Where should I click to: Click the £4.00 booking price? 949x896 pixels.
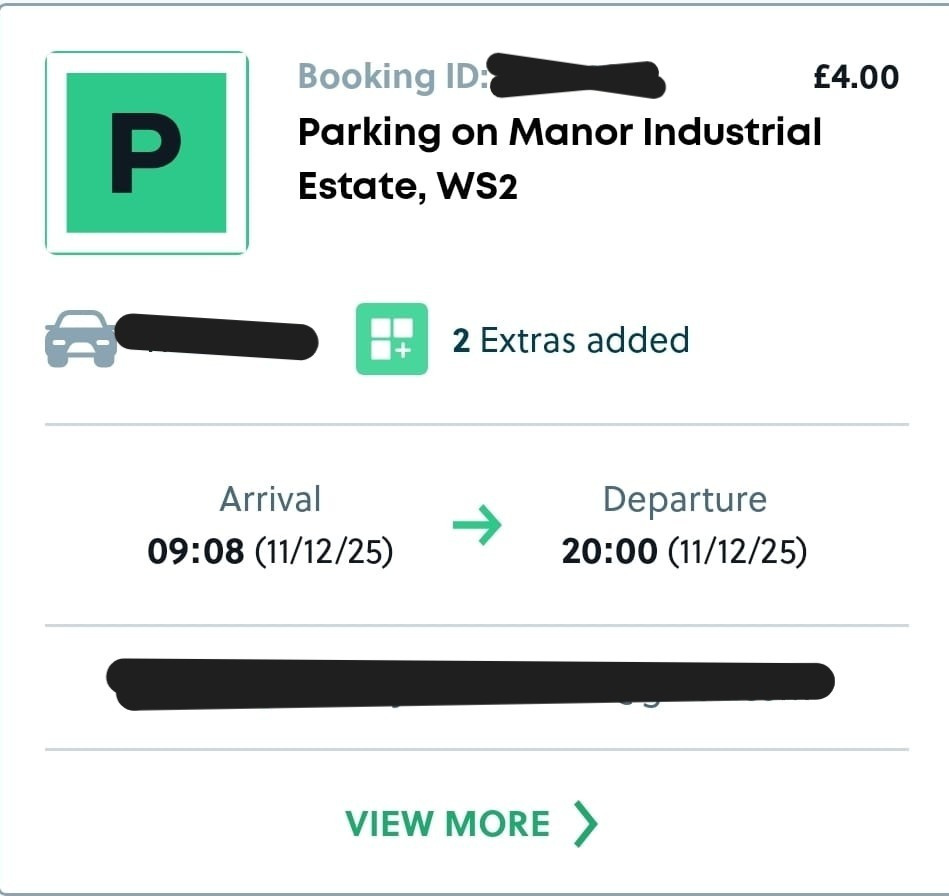855,77
